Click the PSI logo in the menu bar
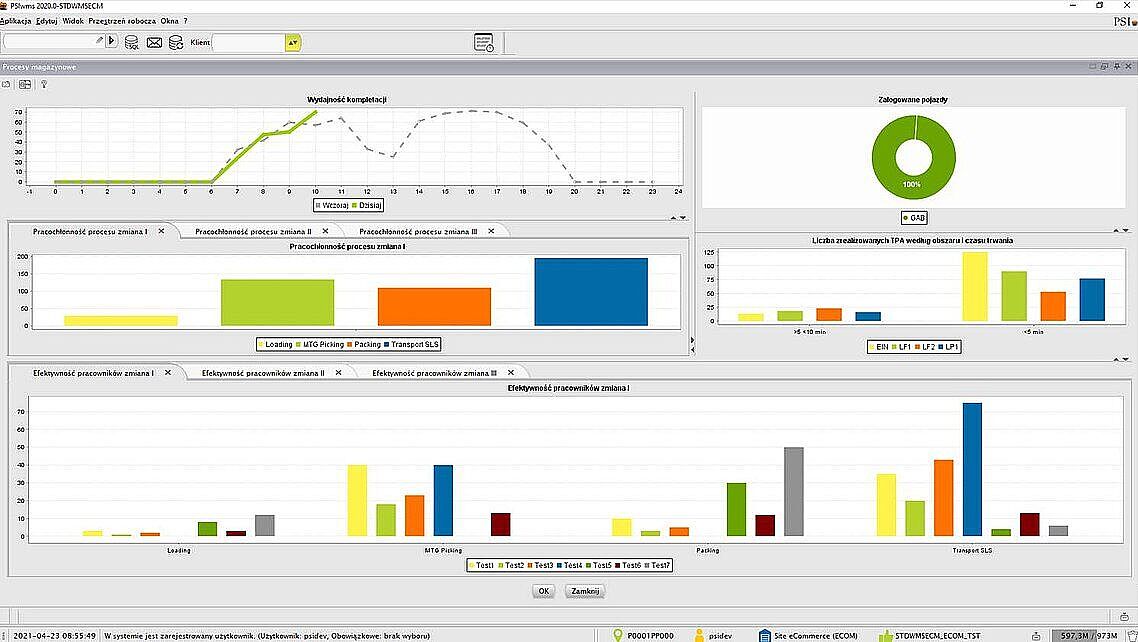 (x=1125, y=21)
